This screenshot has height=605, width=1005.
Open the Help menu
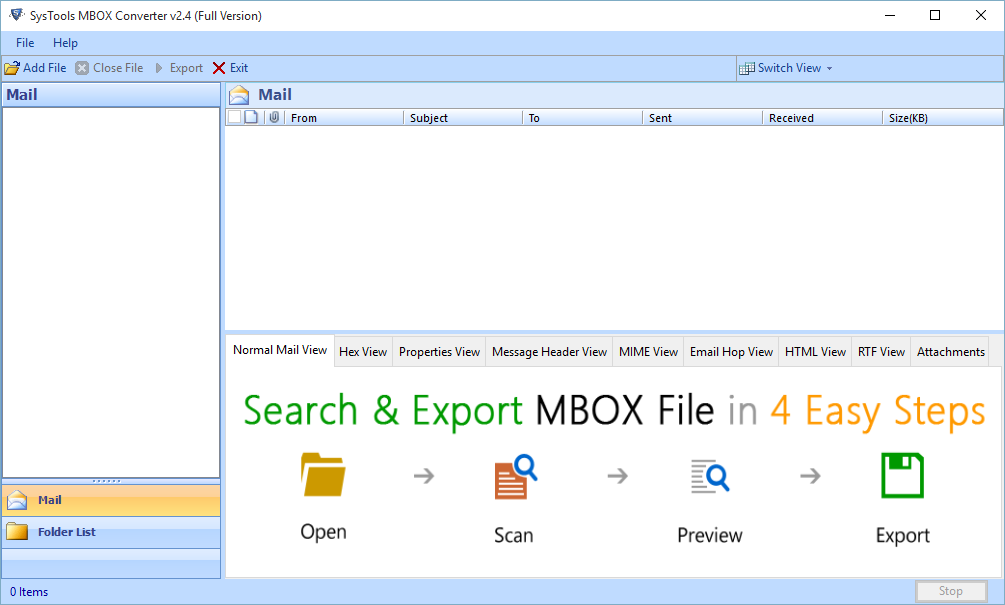click(65, 43)
